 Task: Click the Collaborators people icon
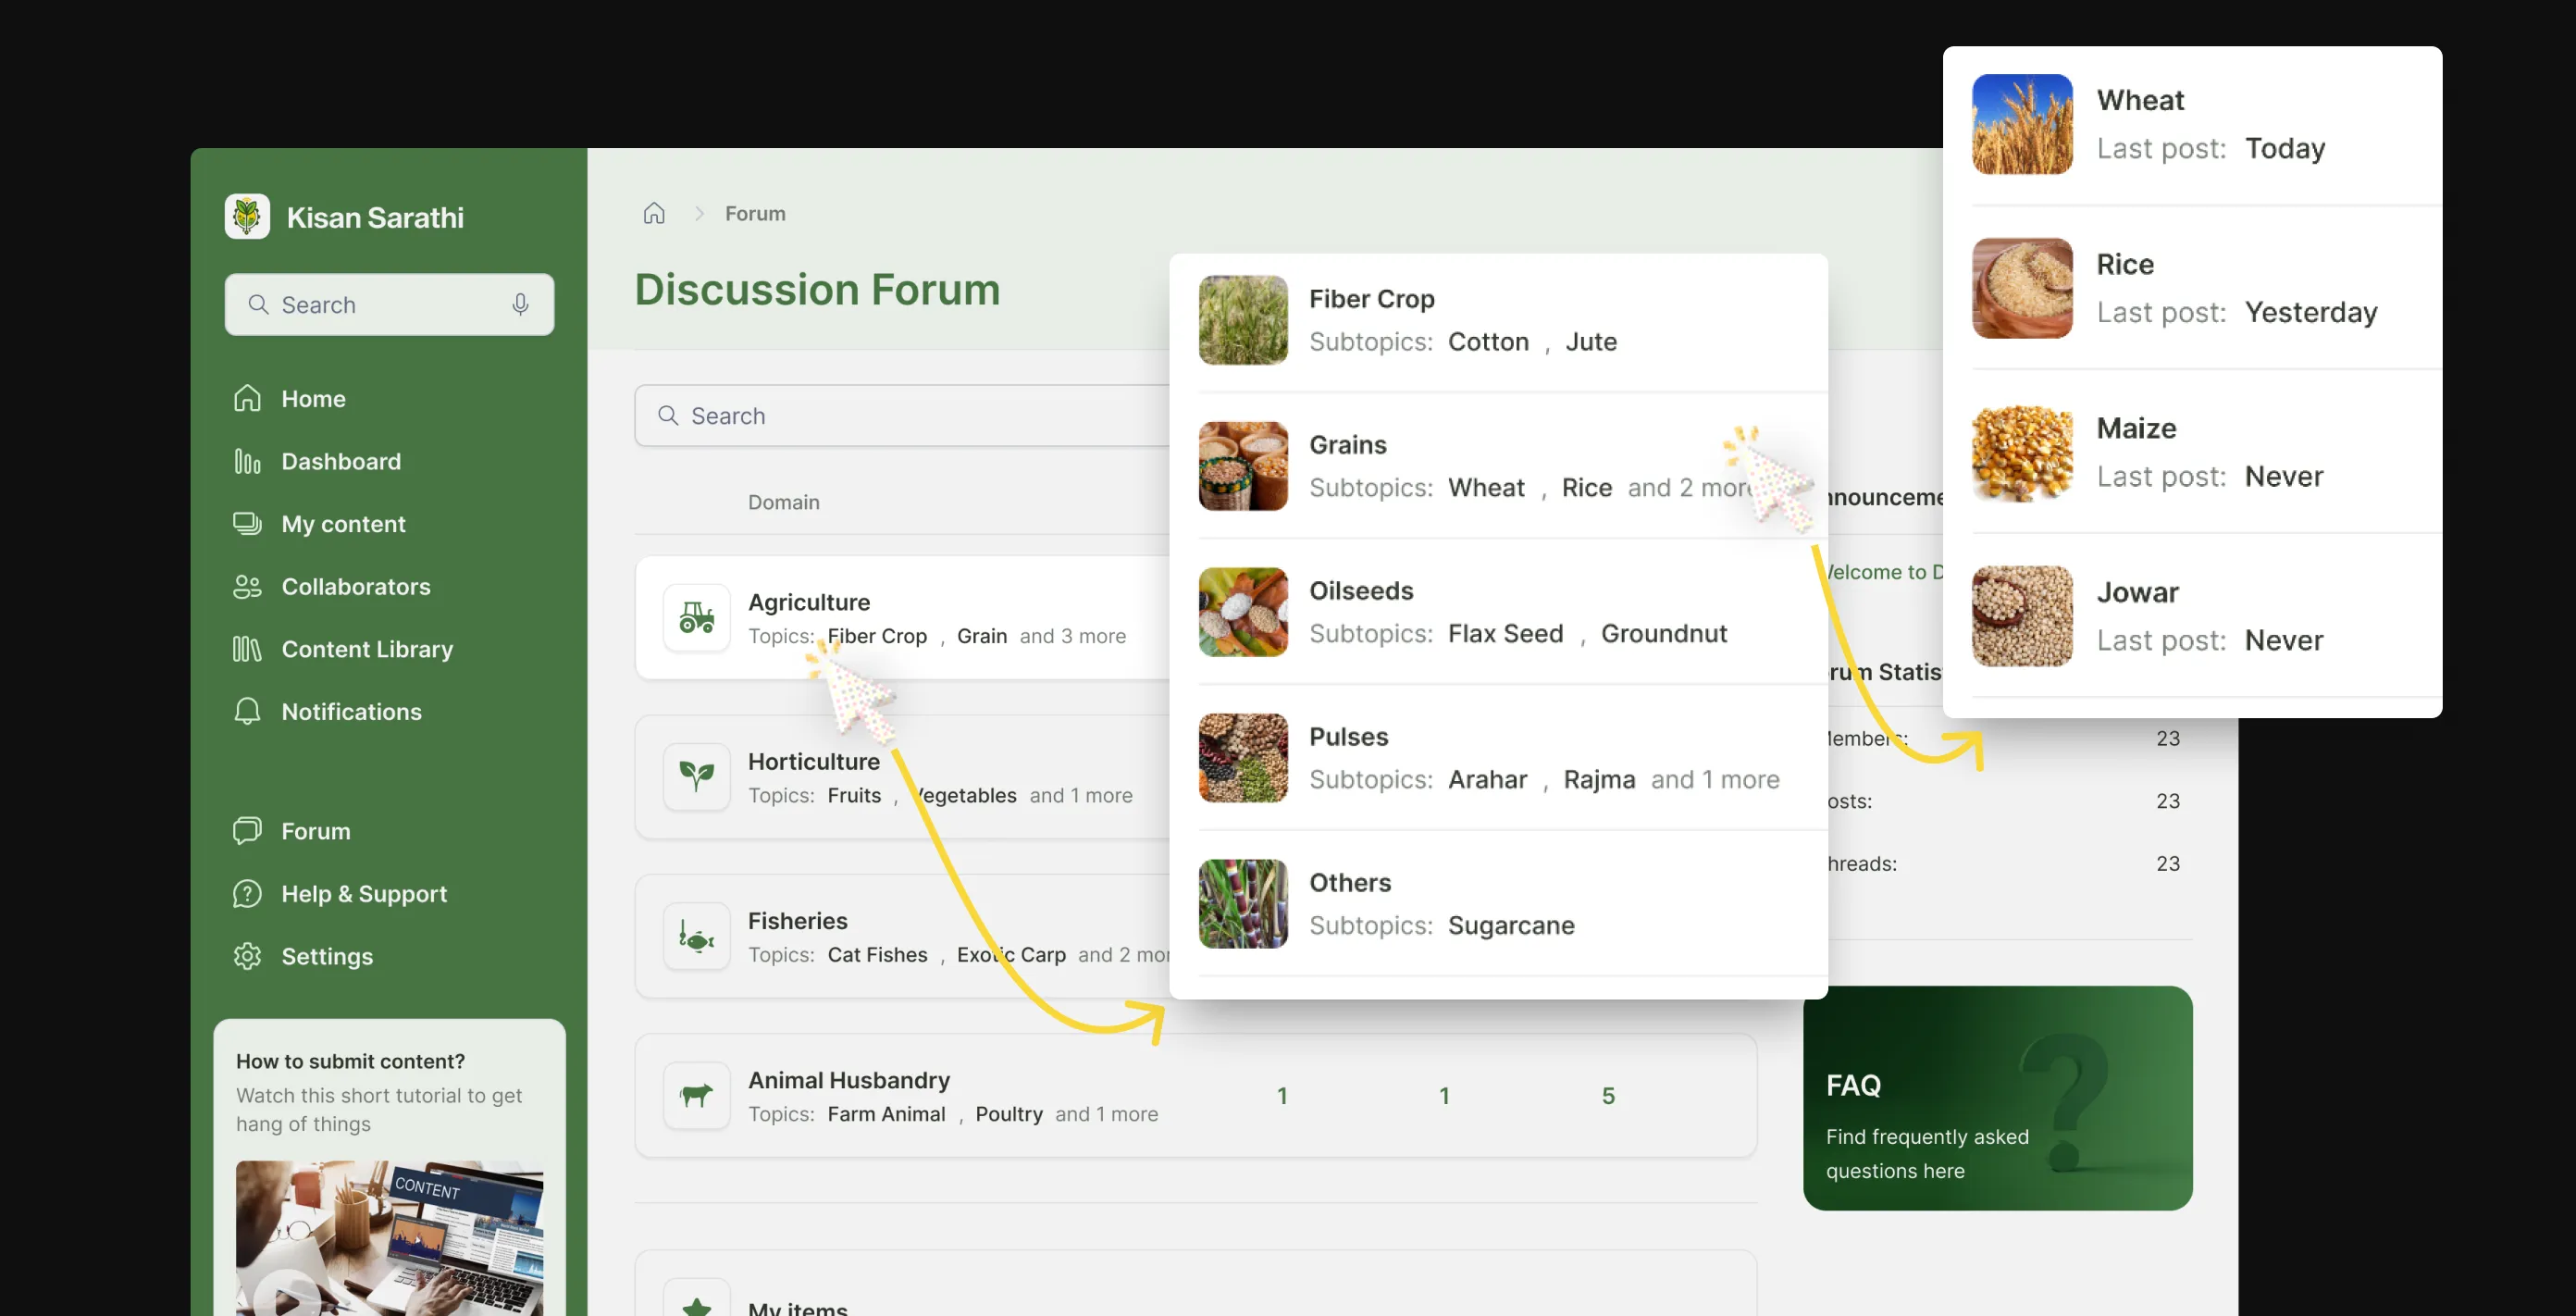247,586
